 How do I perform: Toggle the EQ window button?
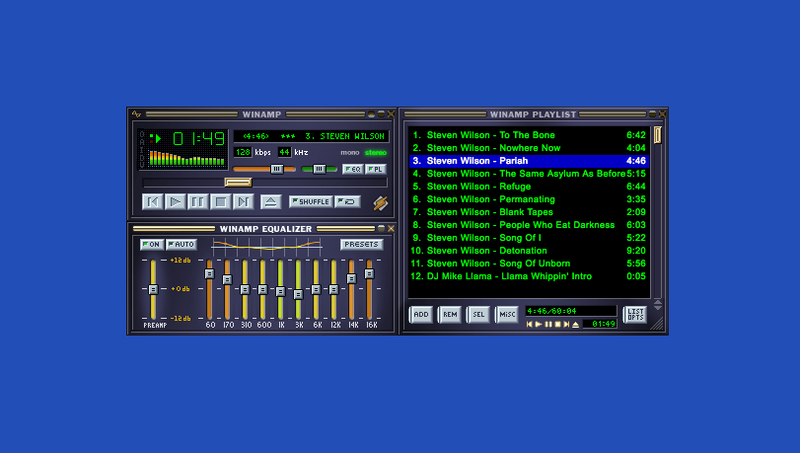click(353, 169)
